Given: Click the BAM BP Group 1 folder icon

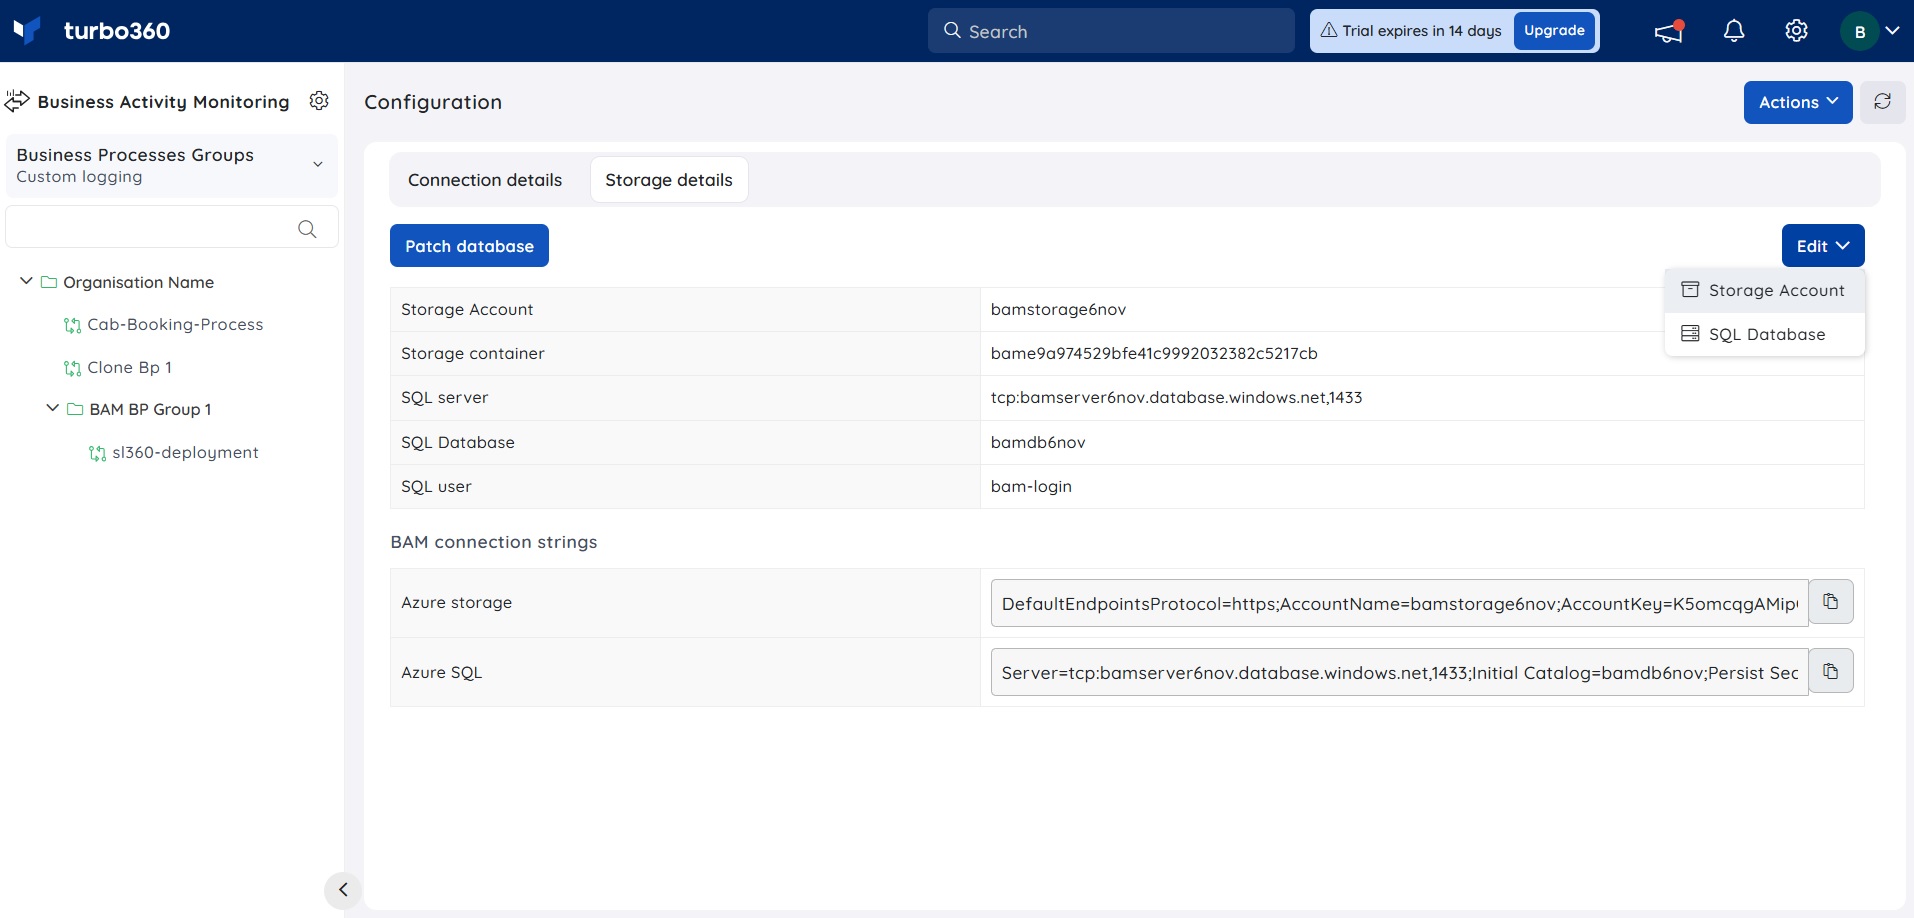Looking at the screenshot, I should click(x=74, y=409).
